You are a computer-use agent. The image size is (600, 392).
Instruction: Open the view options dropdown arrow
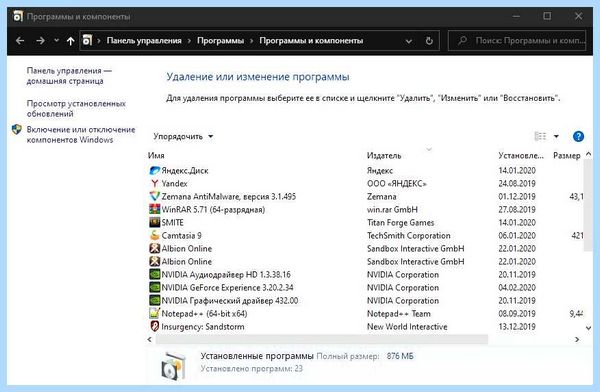click(x=556, y=137)
